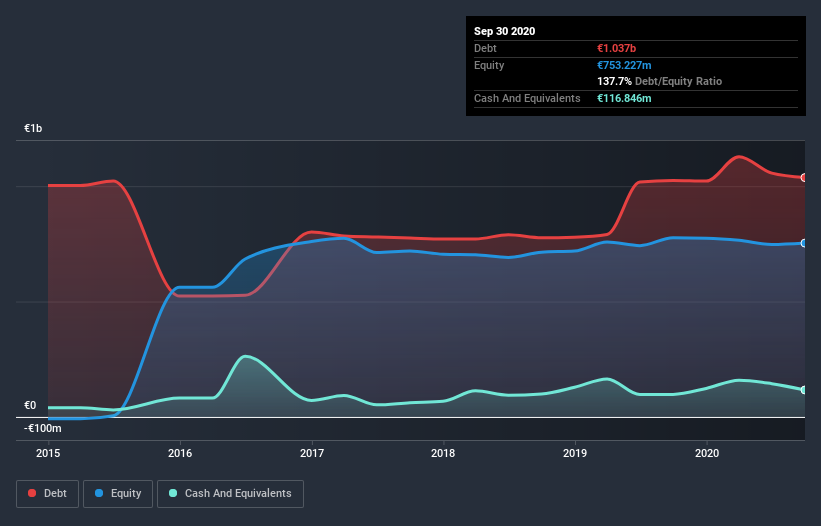Click Cash And Equivalents label in tooltip

pos(527,98)
